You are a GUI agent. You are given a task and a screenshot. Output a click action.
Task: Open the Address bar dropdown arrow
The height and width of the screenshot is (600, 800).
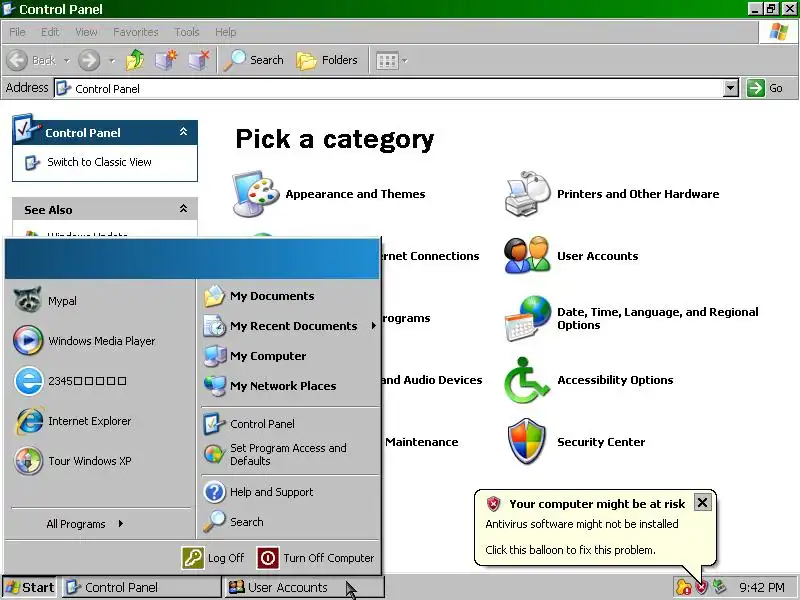click(731, 88)
